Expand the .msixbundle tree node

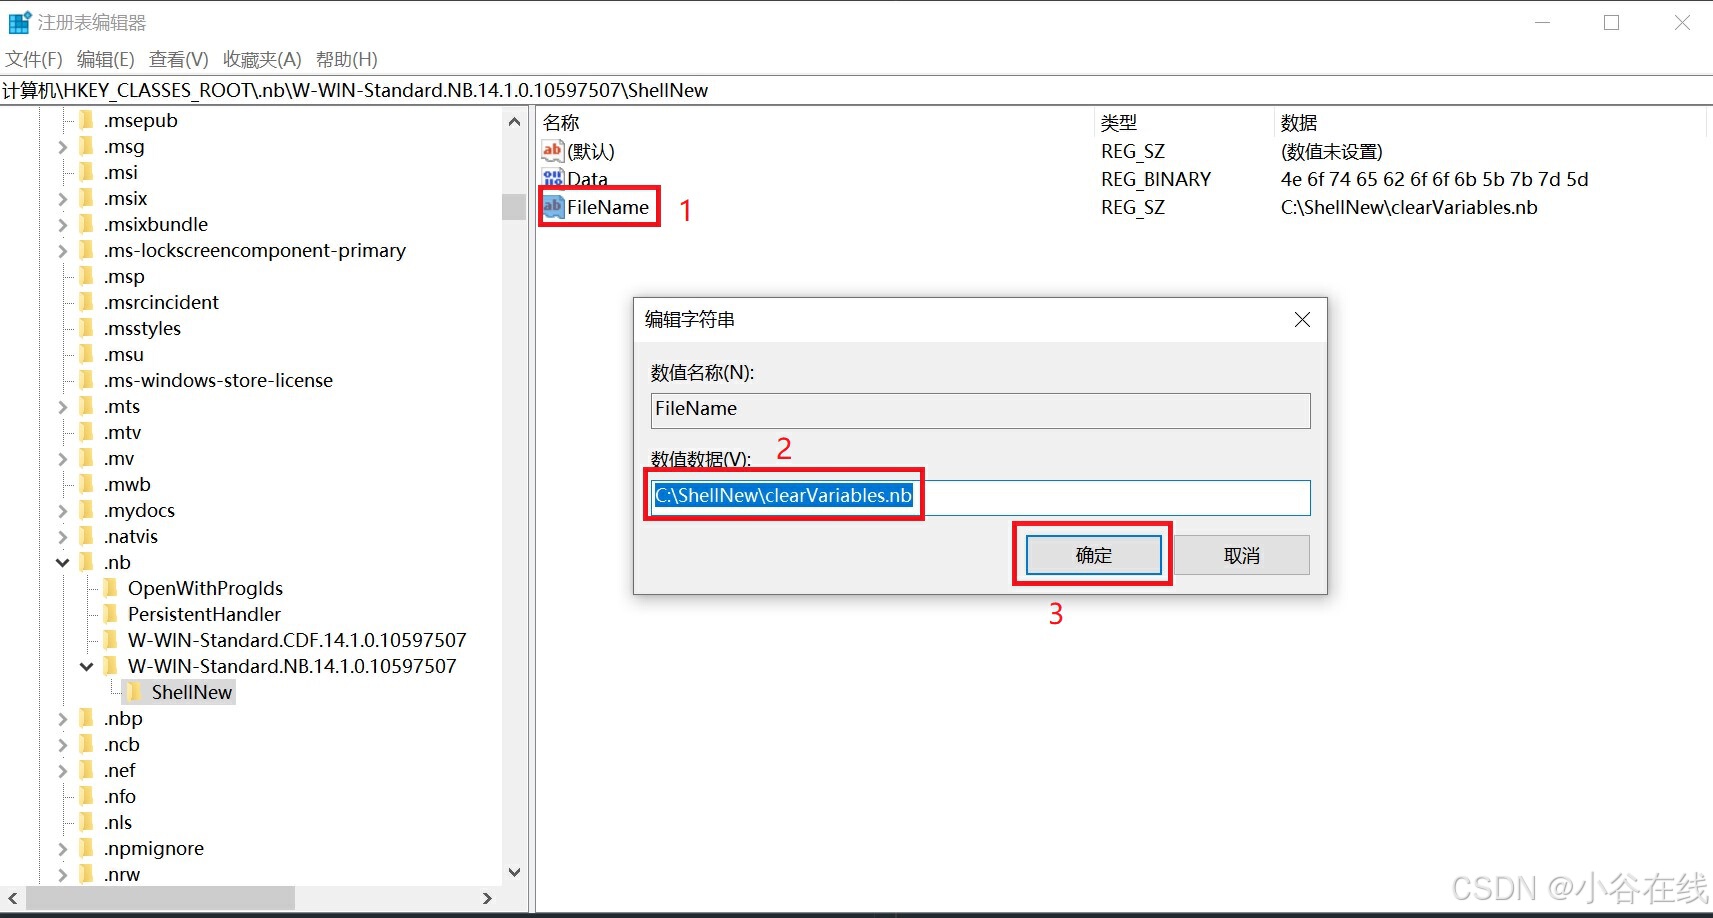63,225
